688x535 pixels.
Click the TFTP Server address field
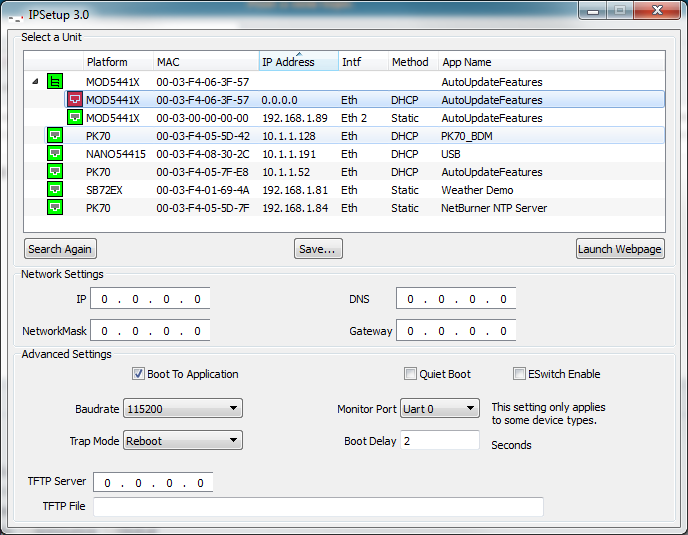(x=153, y=483)
